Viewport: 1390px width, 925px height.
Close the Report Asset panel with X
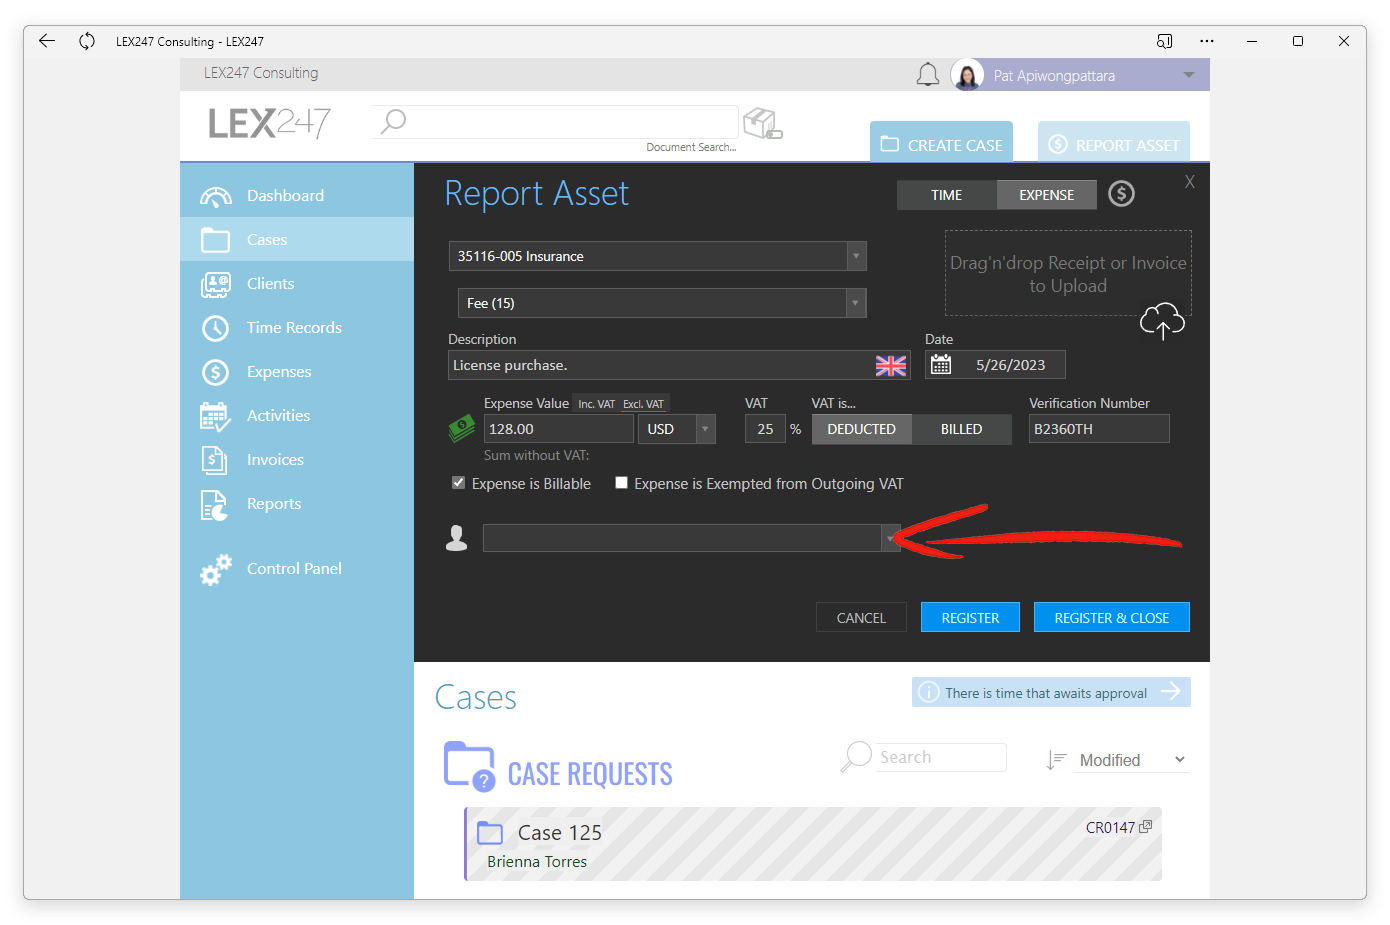click(x=1189, y=182)
